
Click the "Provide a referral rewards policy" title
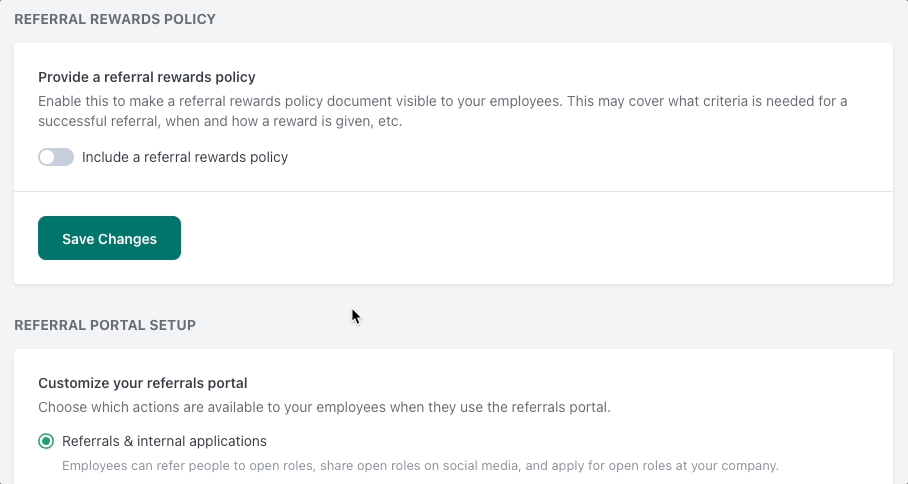click(x=147, y=77)
